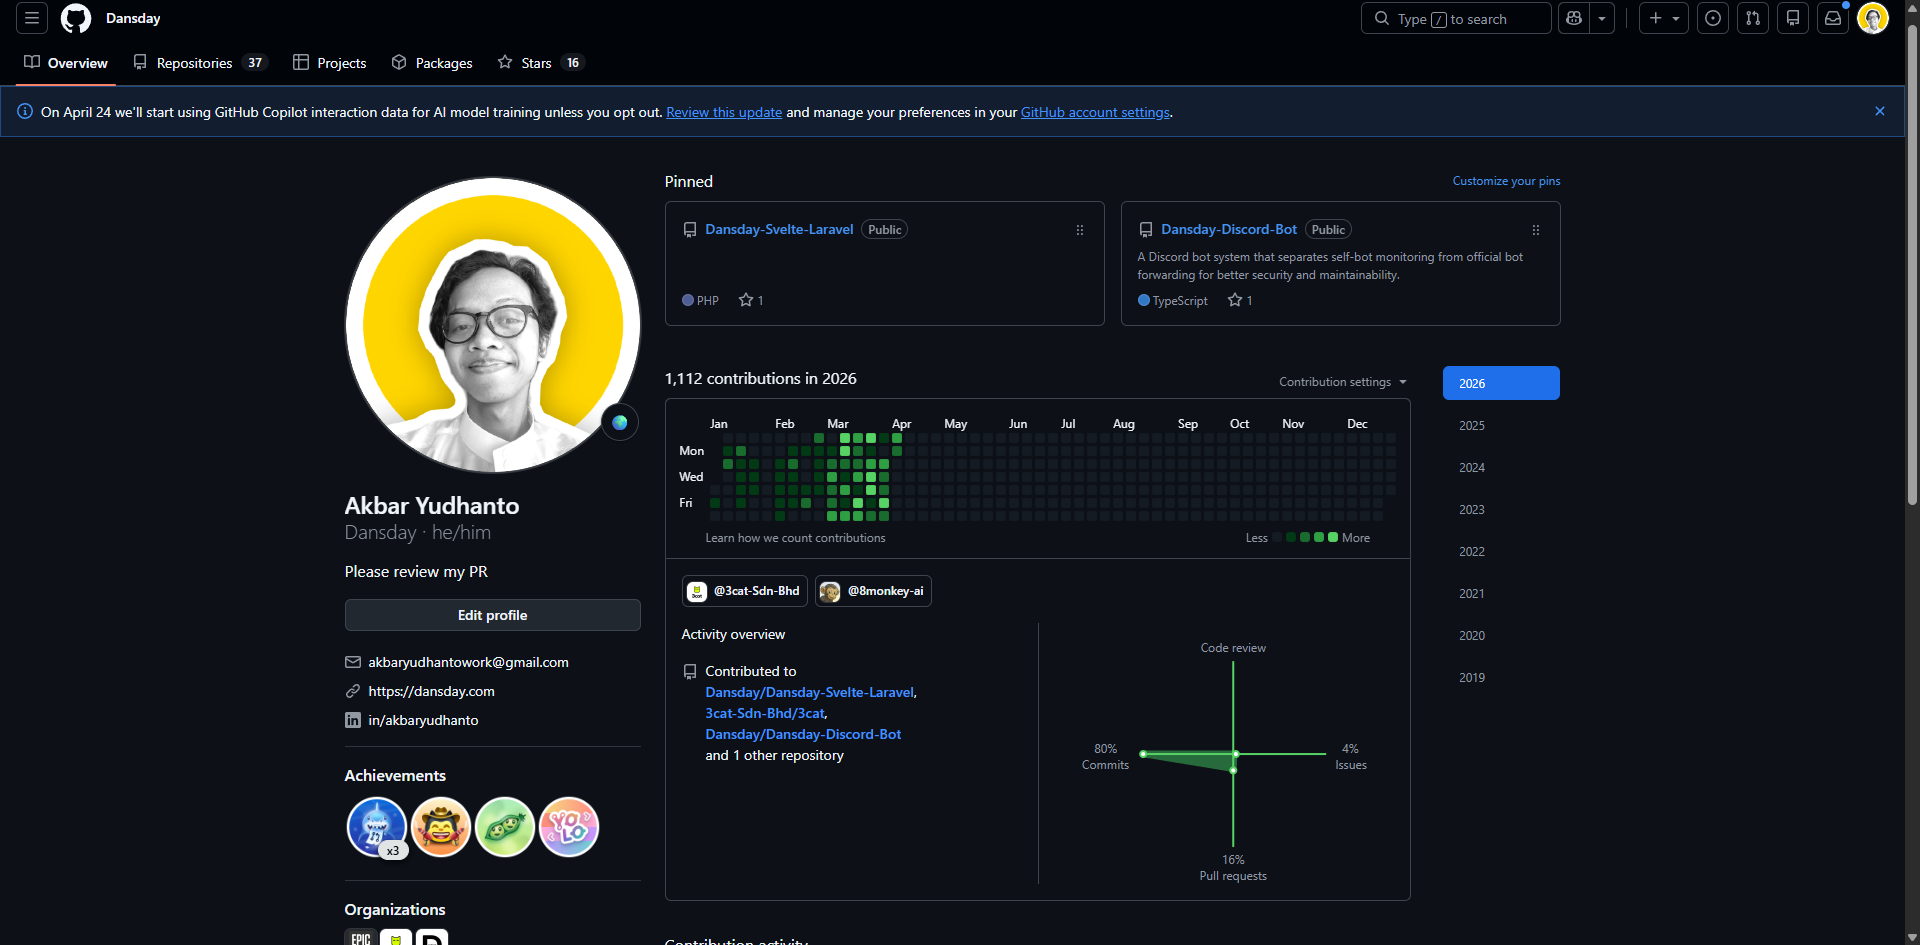
Task: Focus the Type / to search field
Action: (x=1456, y=18)
